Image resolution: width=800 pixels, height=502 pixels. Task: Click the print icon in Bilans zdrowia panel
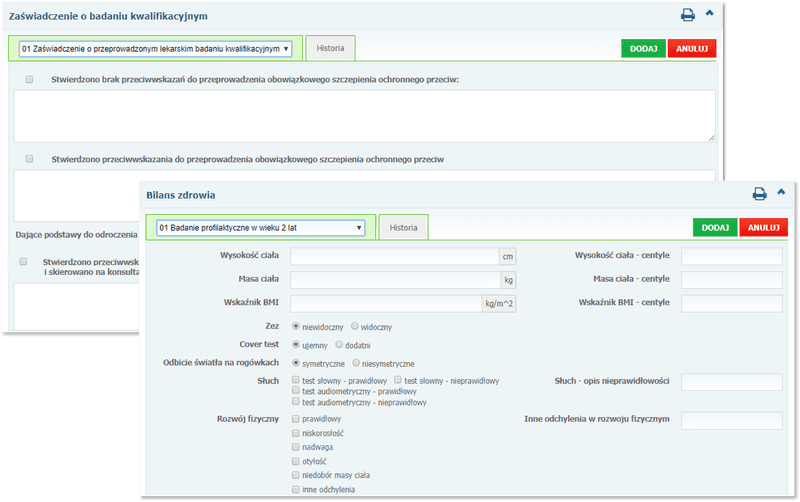(759, 194)
